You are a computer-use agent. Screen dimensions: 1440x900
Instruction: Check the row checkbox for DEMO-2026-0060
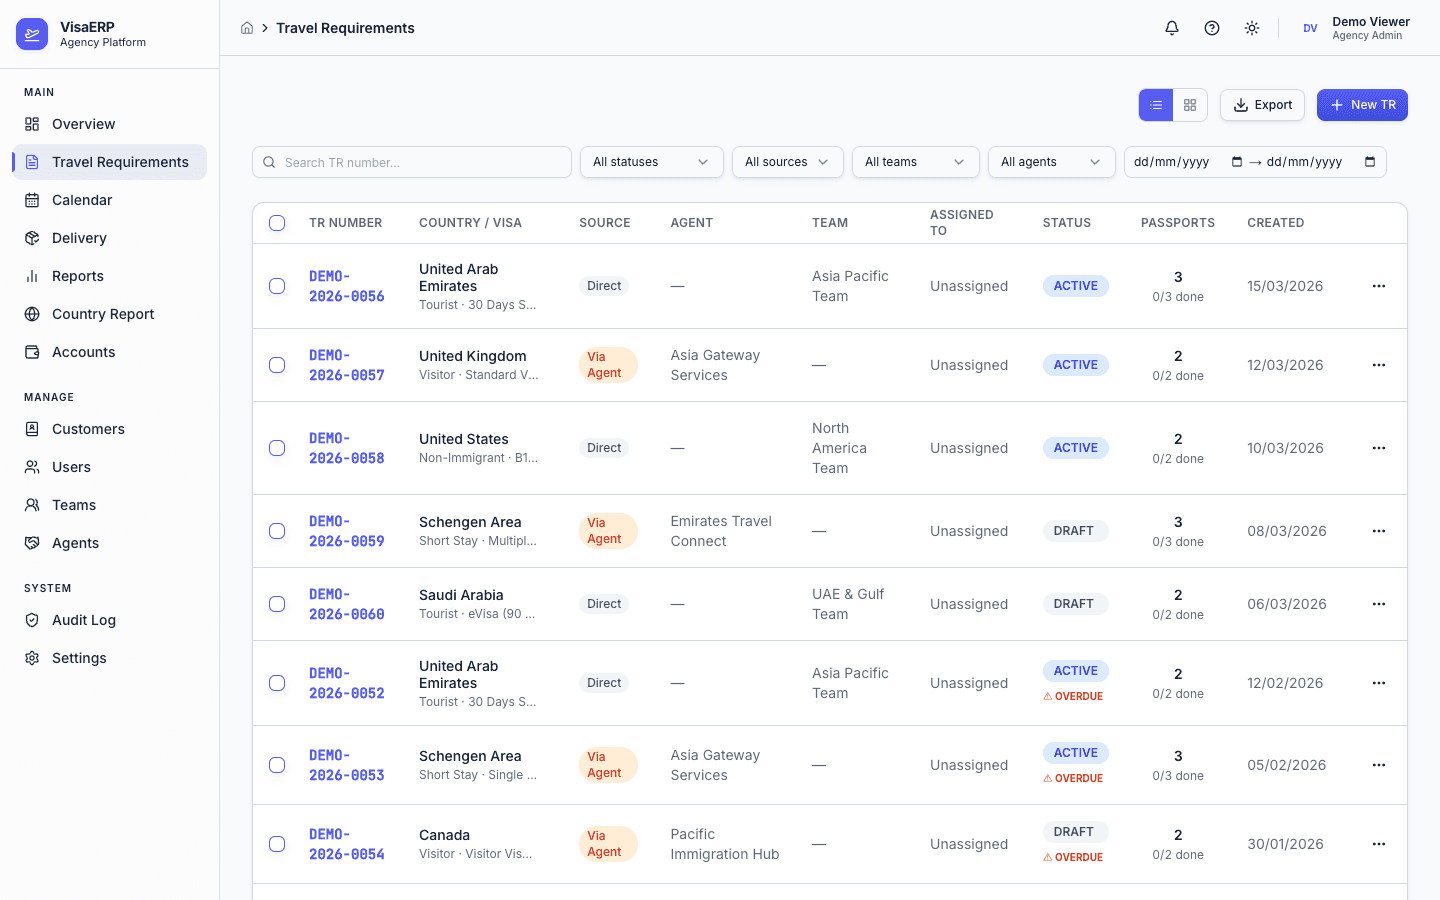[x=277, y=604]
